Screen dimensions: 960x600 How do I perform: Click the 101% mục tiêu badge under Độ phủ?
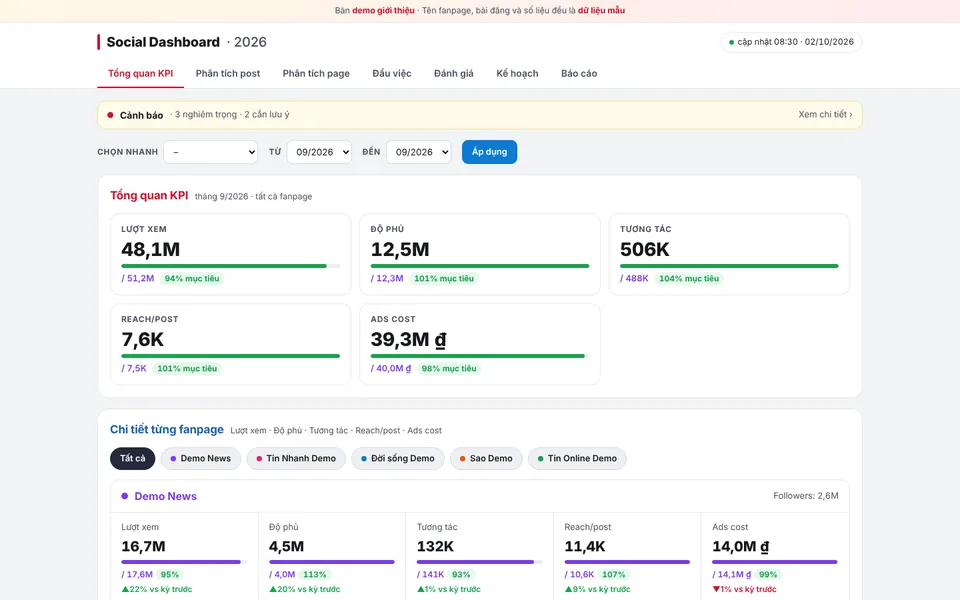point(444,279)
